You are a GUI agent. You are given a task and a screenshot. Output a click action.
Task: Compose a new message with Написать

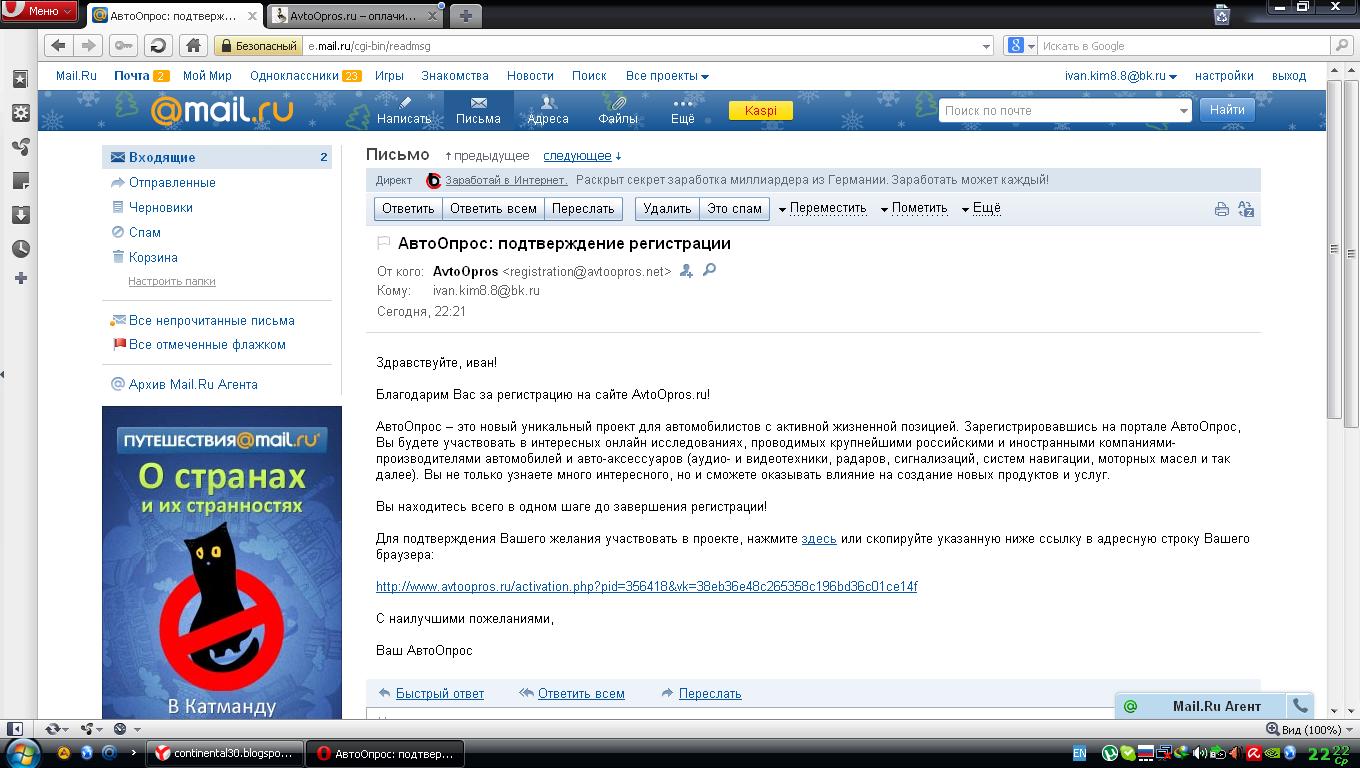[x=404, y=110]
